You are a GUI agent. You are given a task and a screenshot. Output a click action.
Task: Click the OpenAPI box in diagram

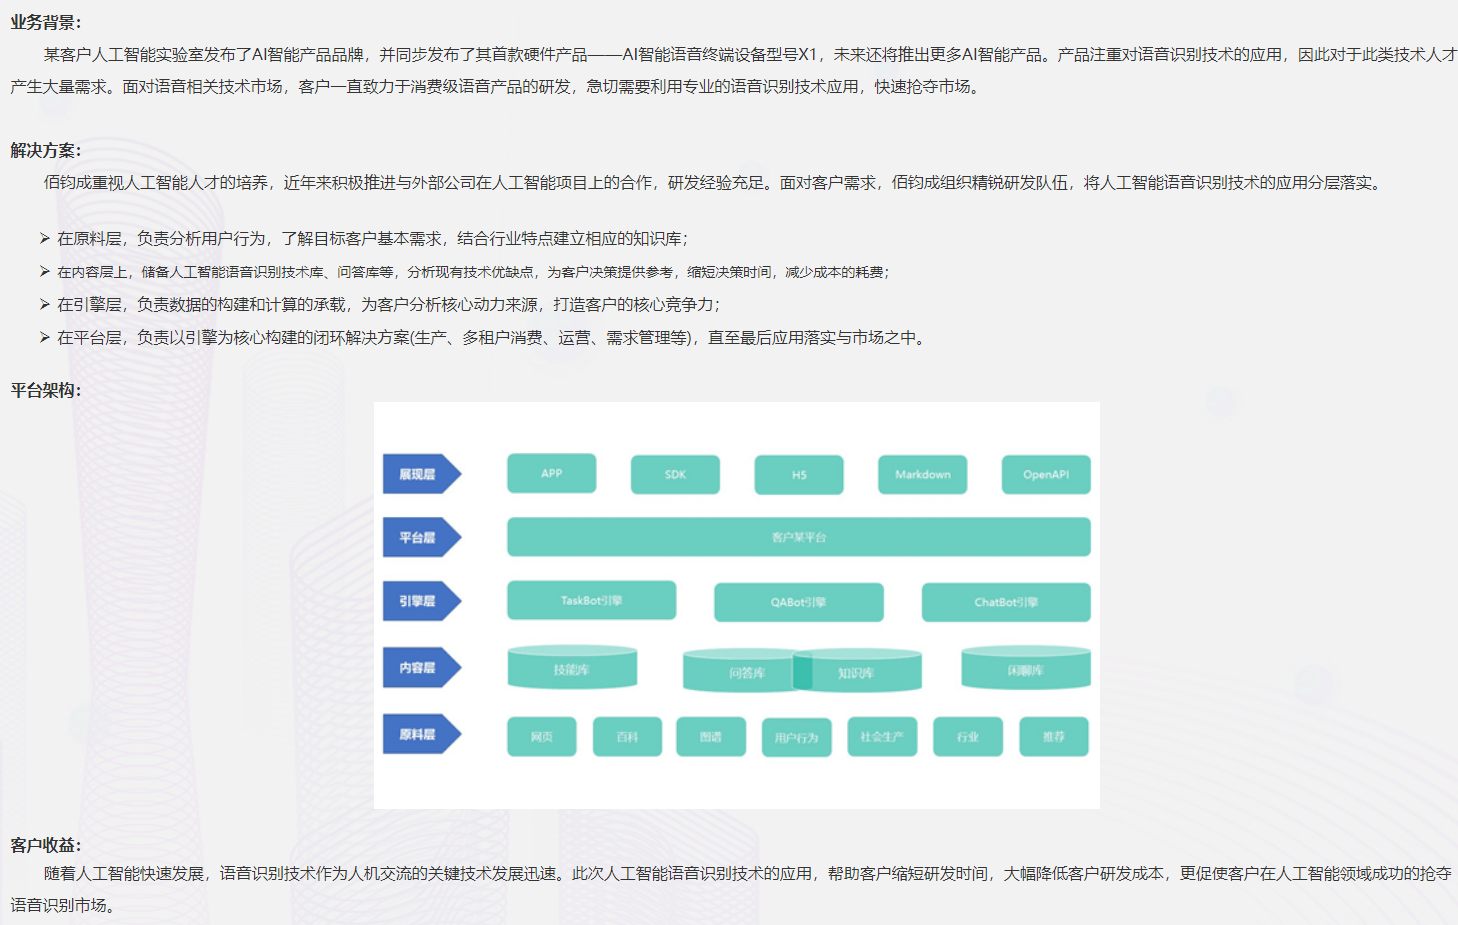coord(1045,474)
